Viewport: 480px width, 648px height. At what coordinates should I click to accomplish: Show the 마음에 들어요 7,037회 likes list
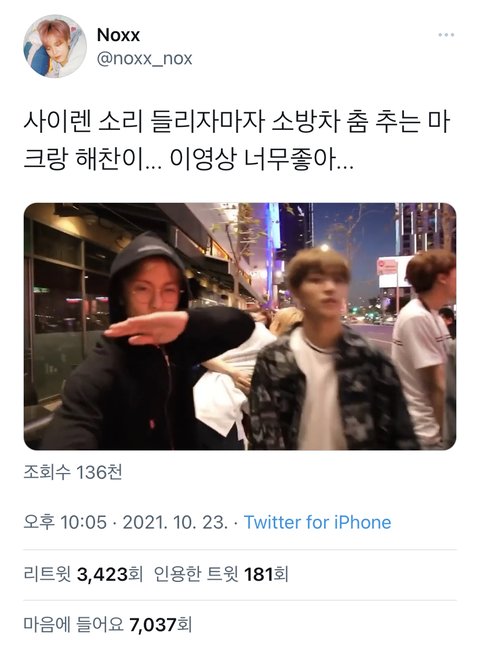[108, 624]
